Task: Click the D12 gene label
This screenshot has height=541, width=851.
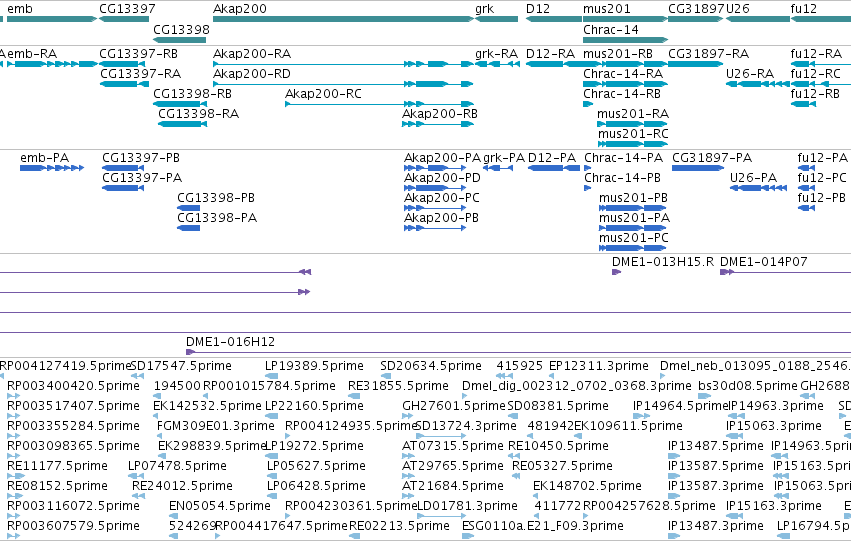Action: click(538, 9)
